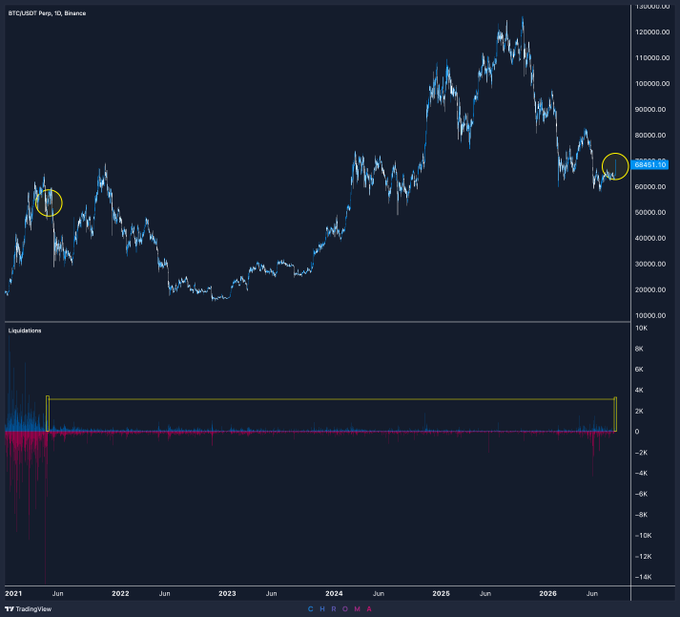The width and height of the screenshot is (680, 617).
Task: Click the 2K liquidations axis label
Action: coord(640,411)
